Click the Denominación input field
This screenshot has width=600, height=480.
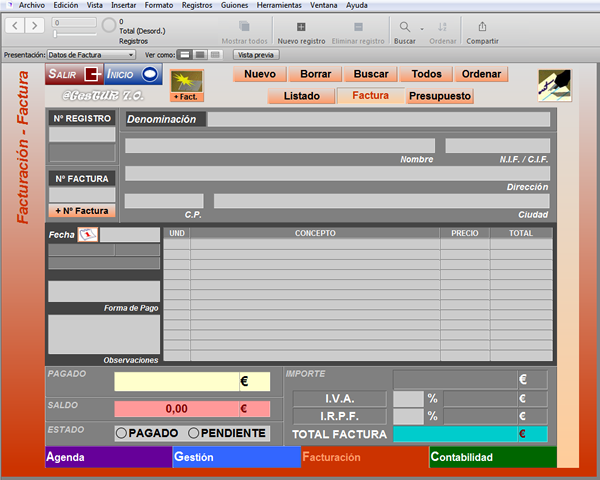379,119
